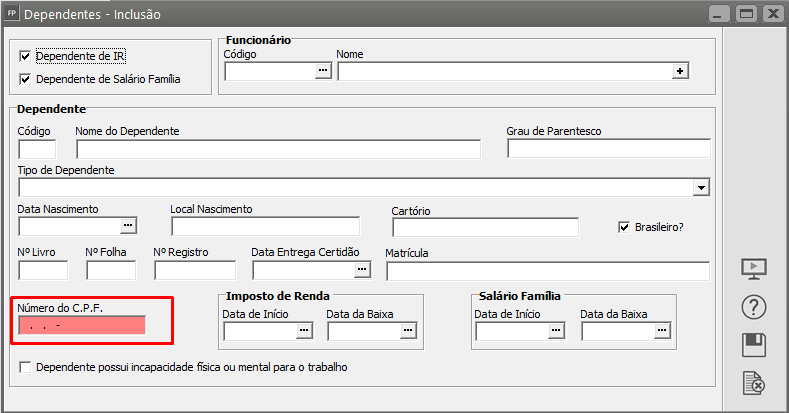
Task: Open Salário Família Data da Baixa picker
Action: click(x=661, y=331)
